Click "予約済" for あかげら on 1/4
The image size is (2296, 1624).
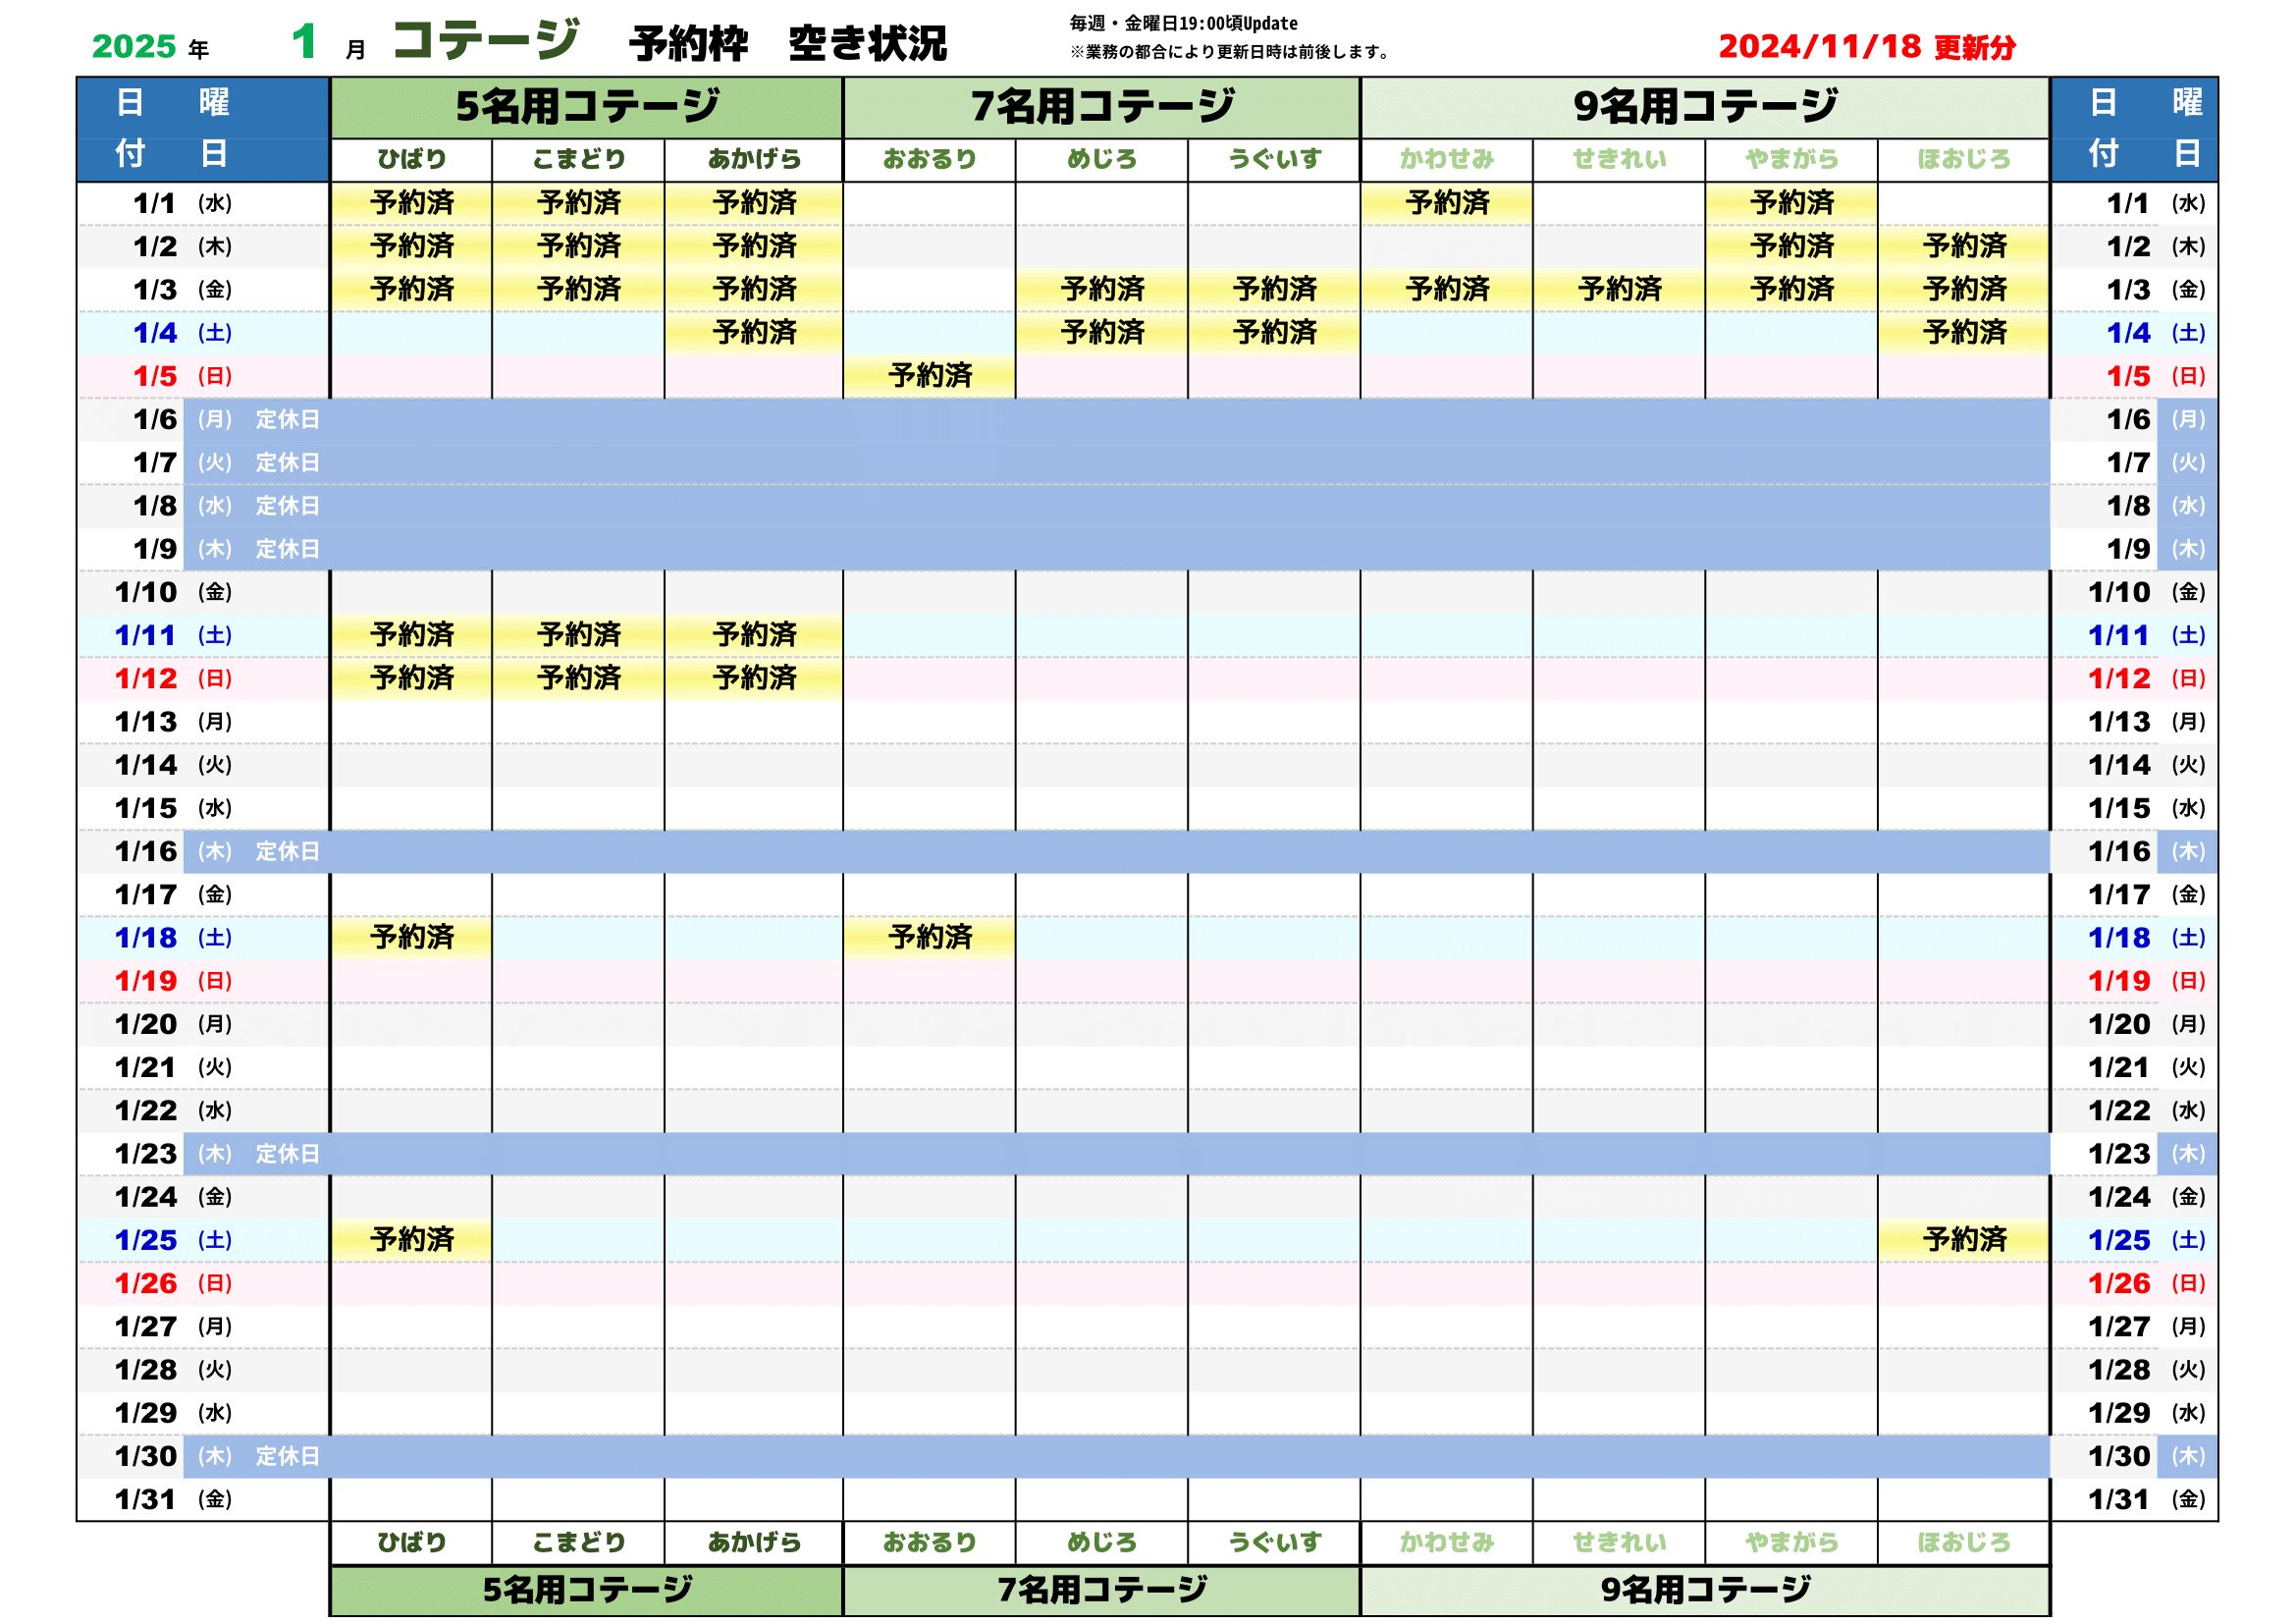(x=755, y=333)
